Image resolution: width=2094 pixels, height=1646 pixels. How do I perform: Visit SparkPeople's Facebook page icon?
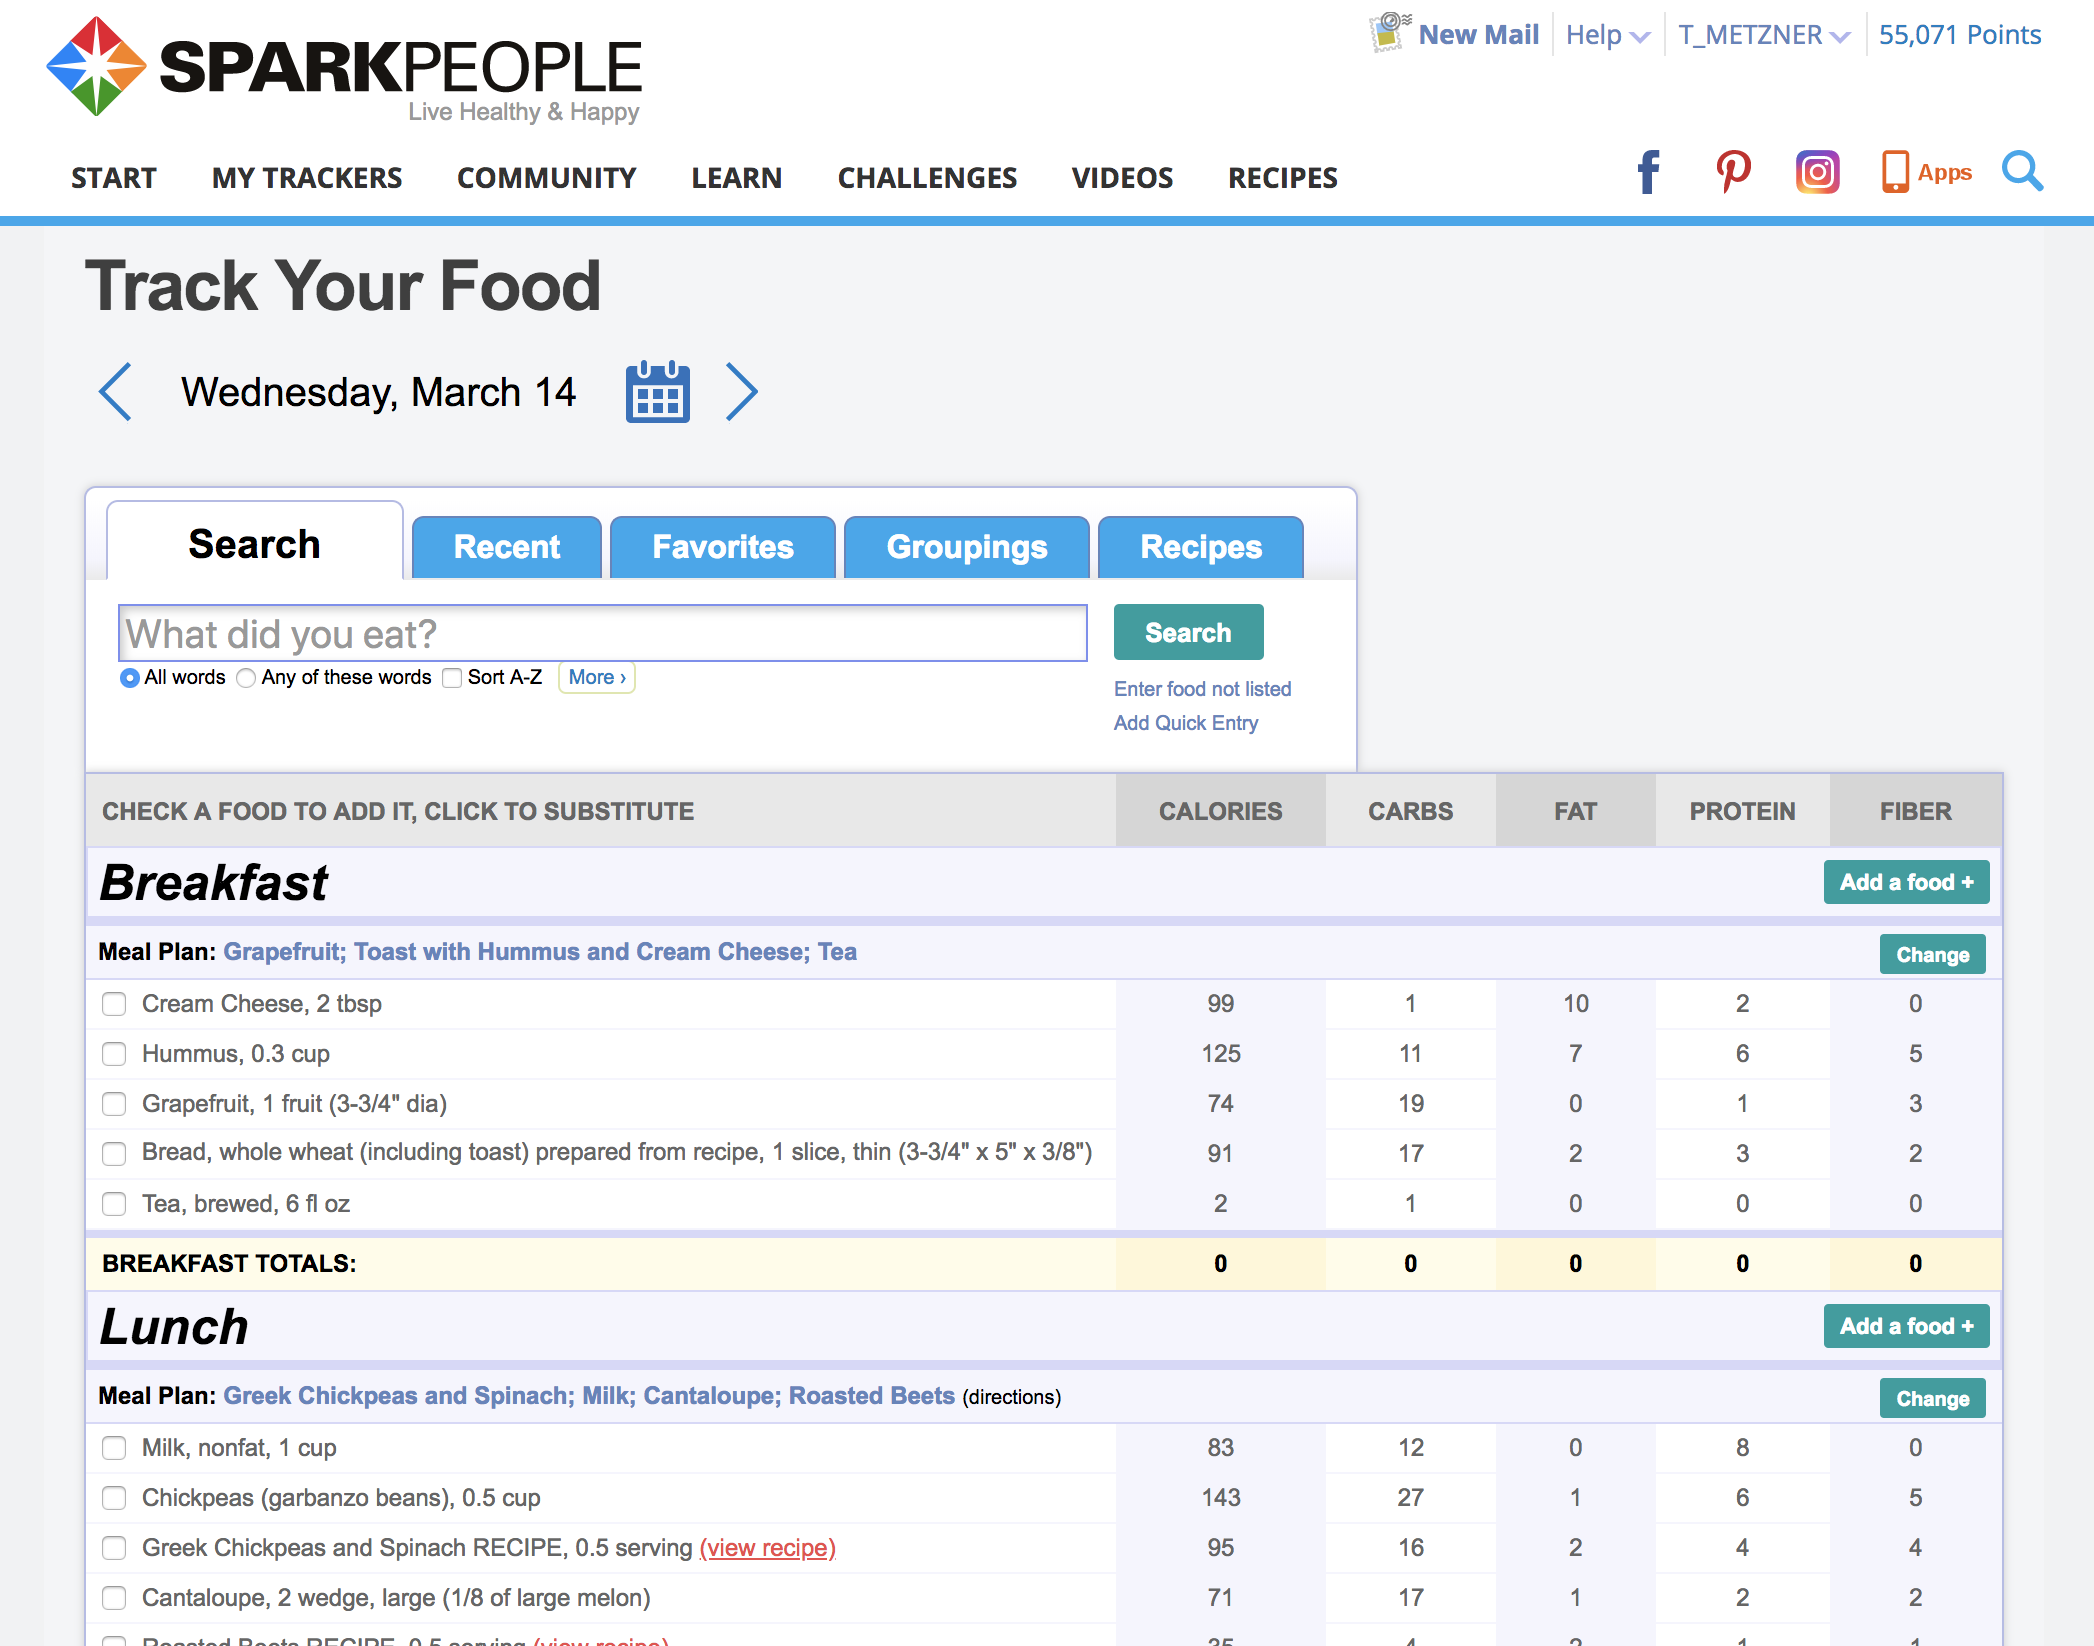[1647, 173]
